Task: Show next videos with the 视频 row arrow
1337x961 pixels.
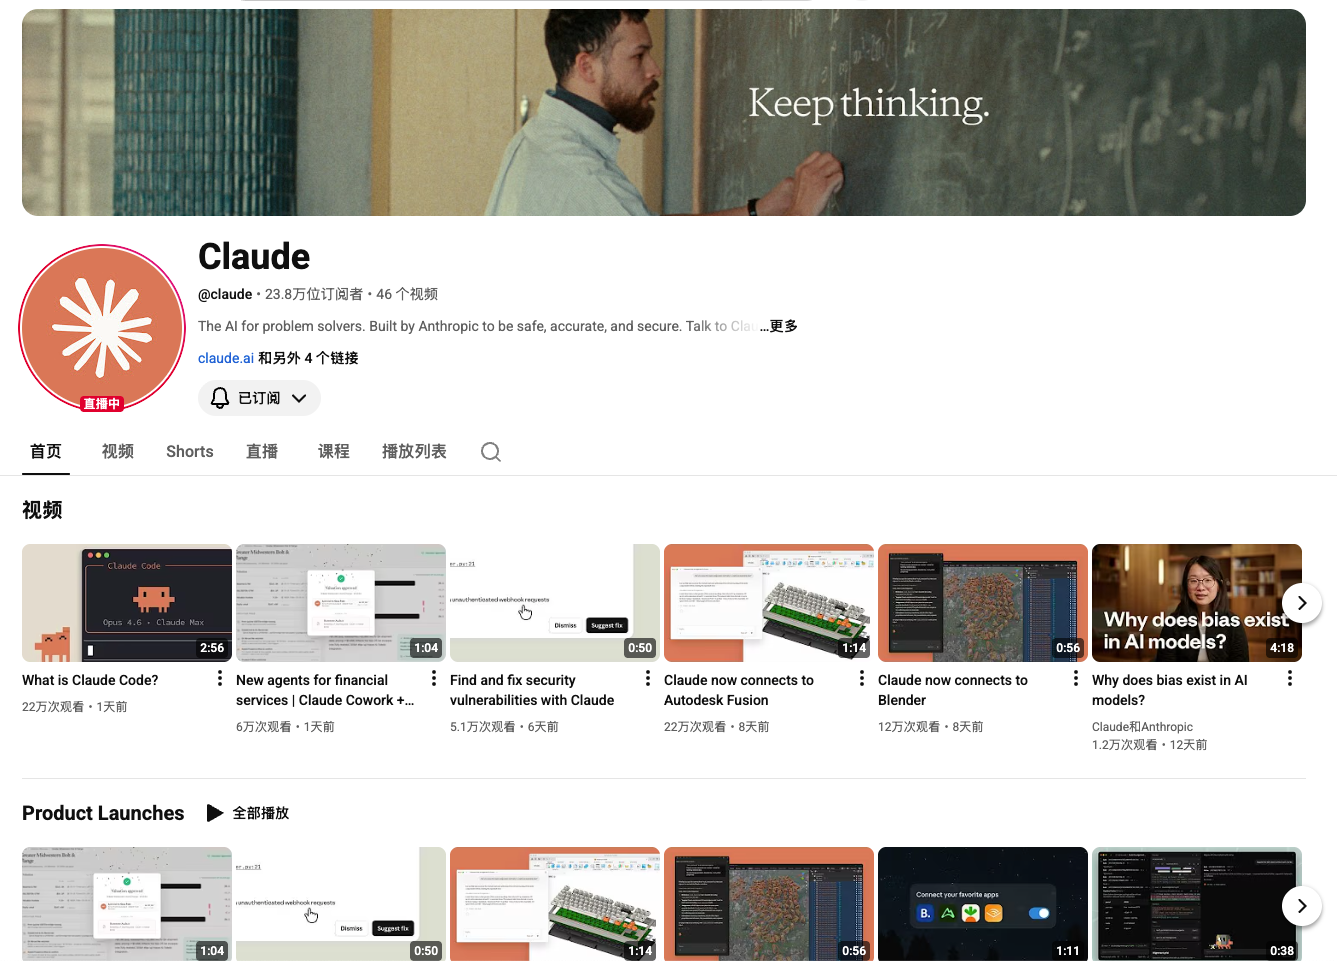Action: pos(1302,603)
